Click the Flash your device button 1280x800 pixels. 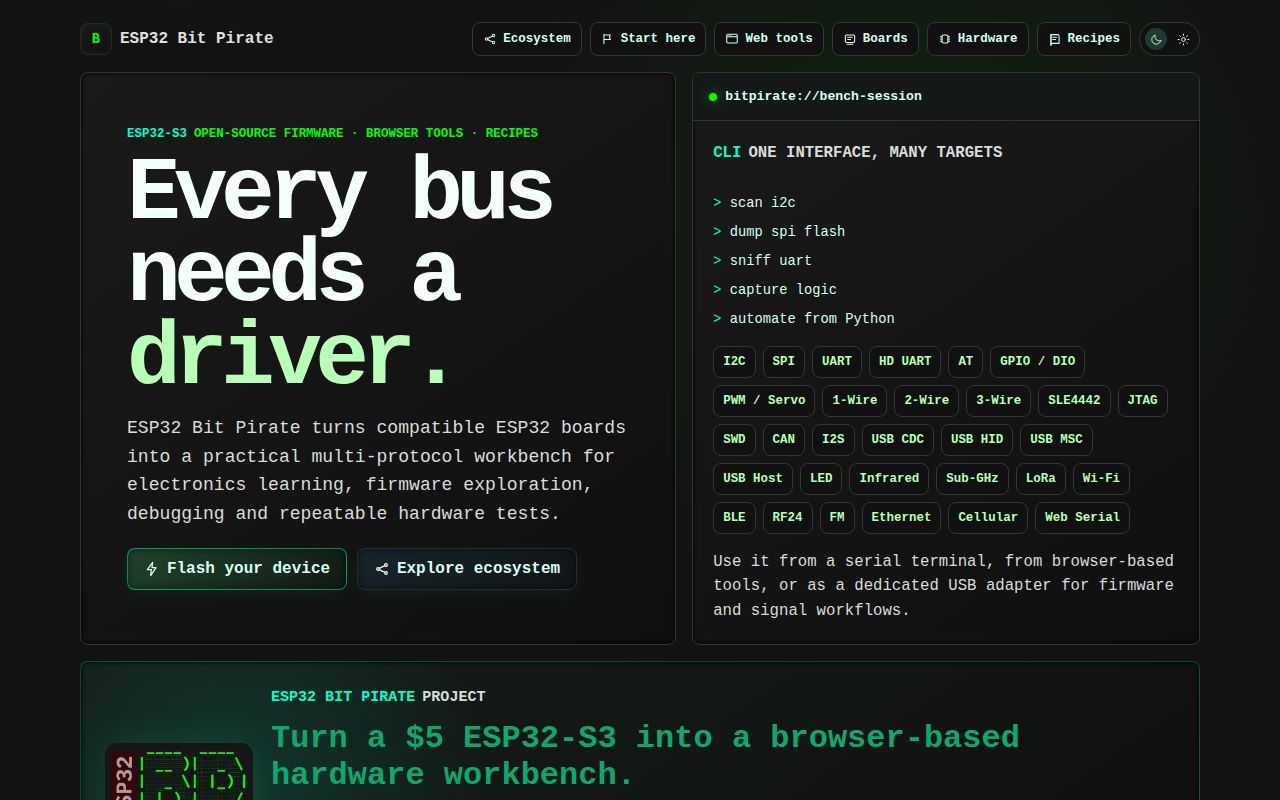pyautogui.click(x=237, y=569)
